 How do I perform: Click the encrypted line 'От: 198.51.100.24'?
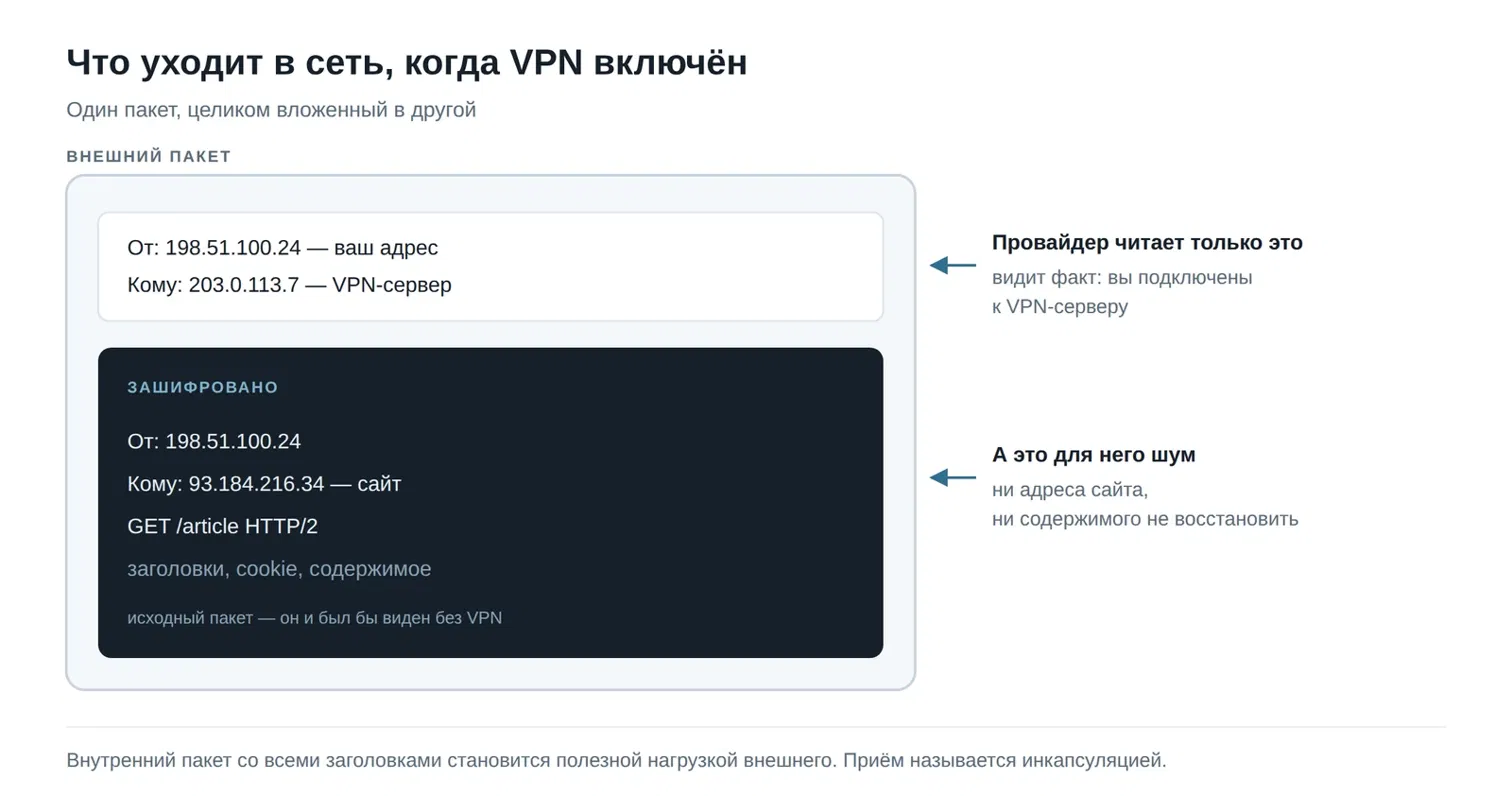(x=214, y=442)
